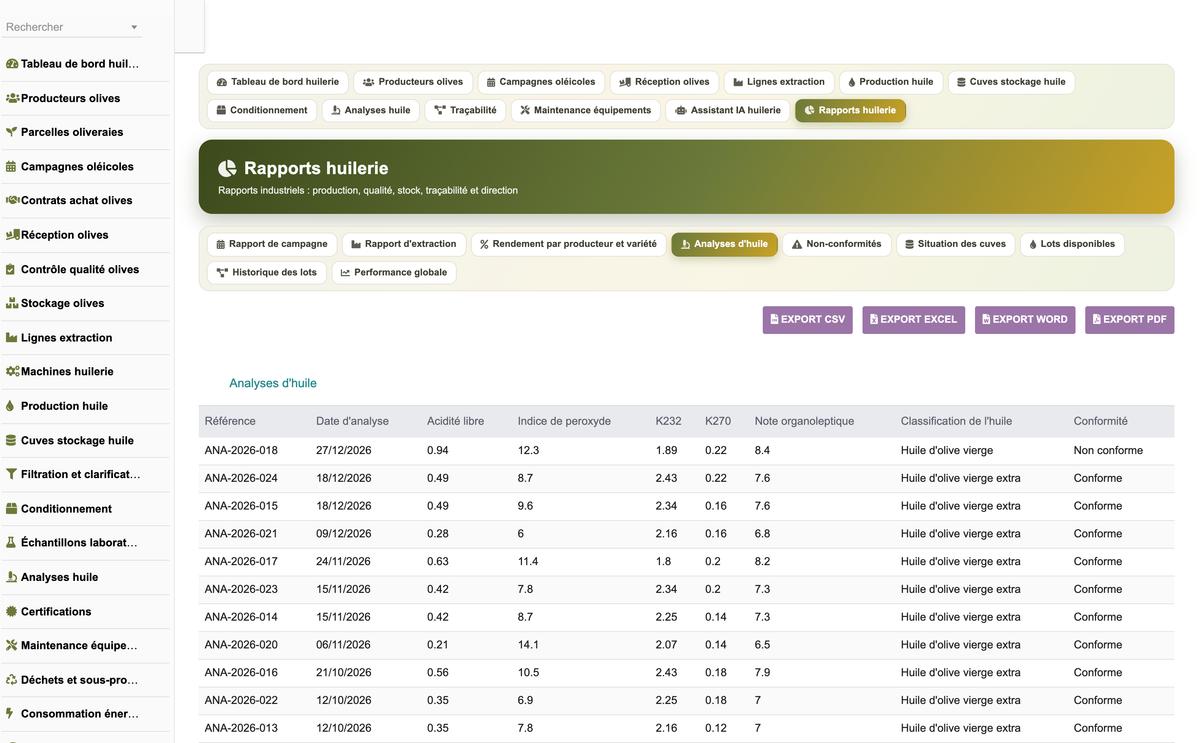
Task: Click Machines huilerie gears icon
Action: pos(12,371)
